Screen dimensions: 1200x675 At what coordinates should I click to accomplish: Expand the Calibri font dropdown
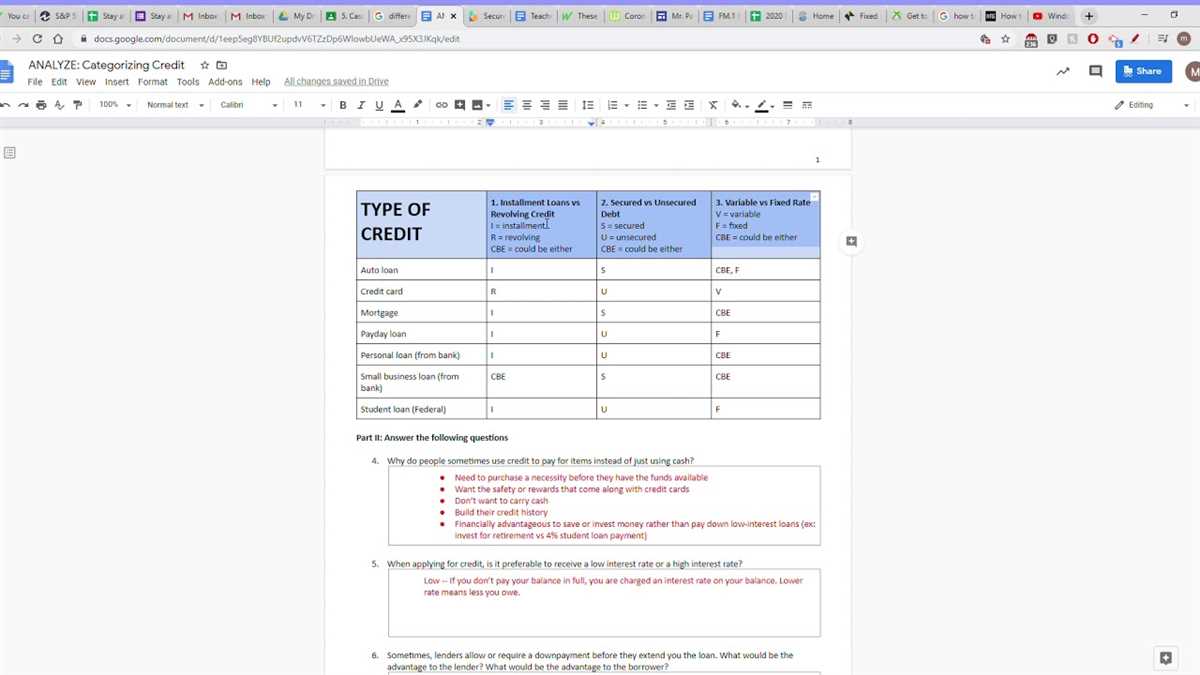(x=248, y=105)
